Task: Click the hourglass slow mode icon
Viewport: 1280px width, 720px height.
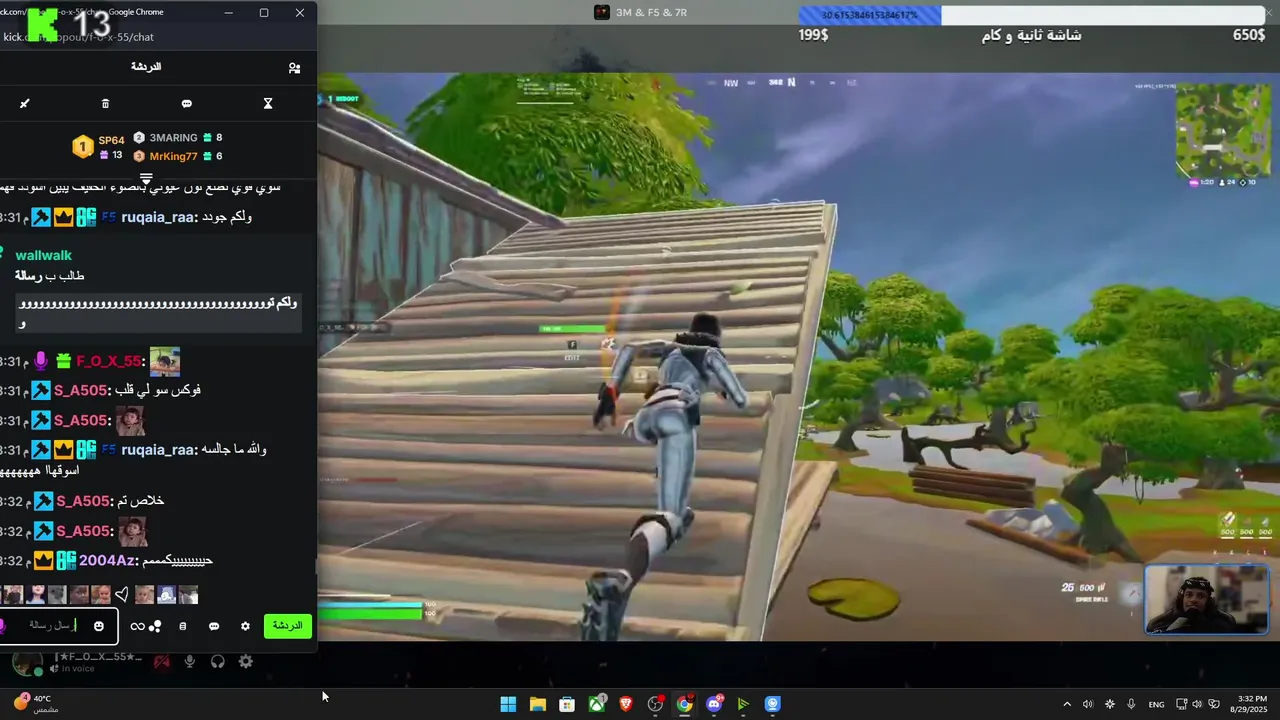Action: click(268, 103)
